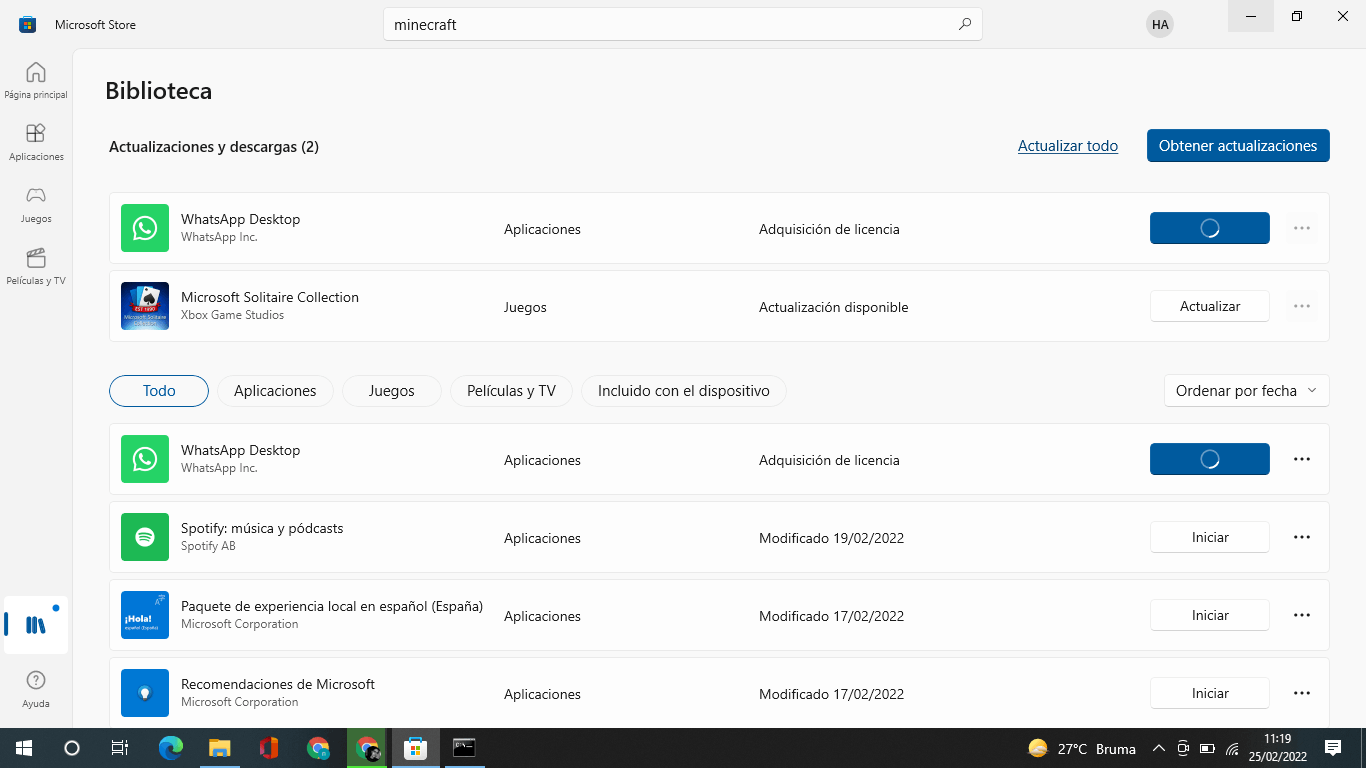Click the Spotify app icon

[145, 537]
